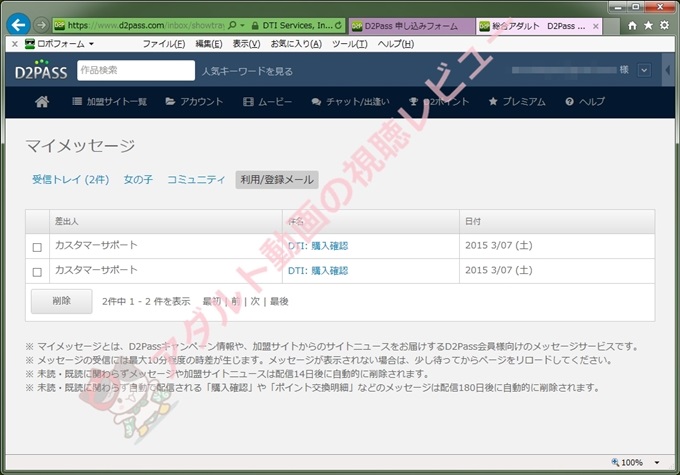Close the RoboForm toolbar with X
Viewport: 680px width, 475px height.
coord(14,44)
